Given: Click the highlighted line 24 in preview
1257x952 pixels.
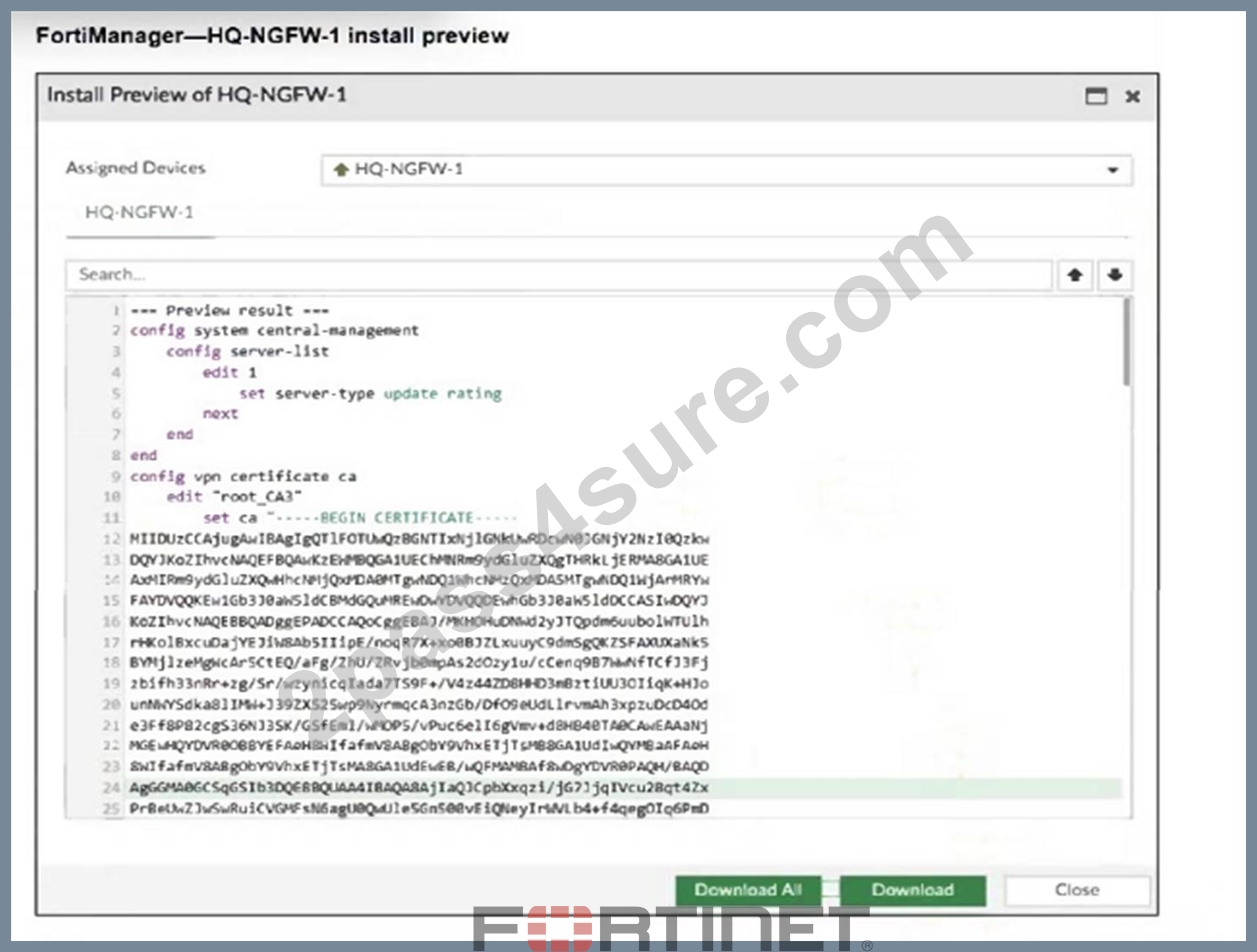Looking at the screenshot, I should (x=625, y=787).
